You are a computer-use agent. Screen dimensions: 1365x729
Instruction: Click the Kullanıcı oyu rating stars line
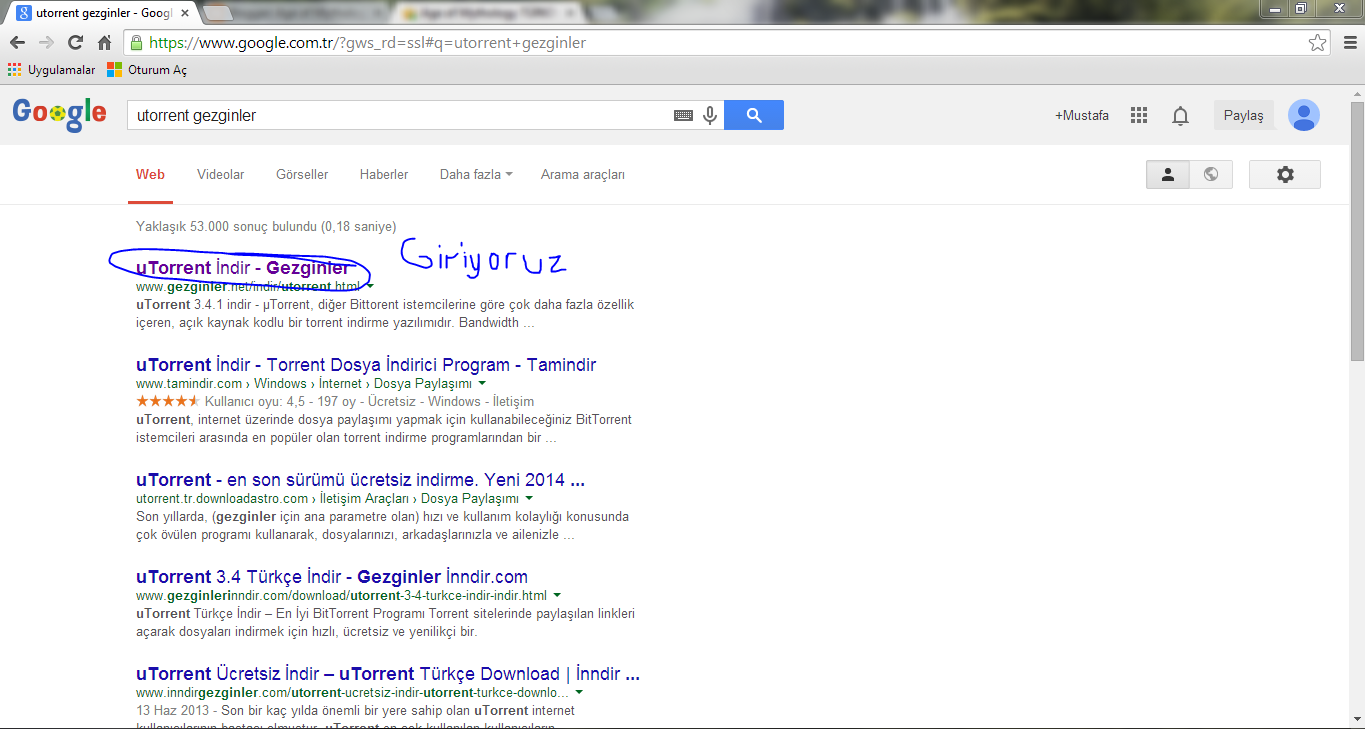pyautogui.click(x=335, y=401)
